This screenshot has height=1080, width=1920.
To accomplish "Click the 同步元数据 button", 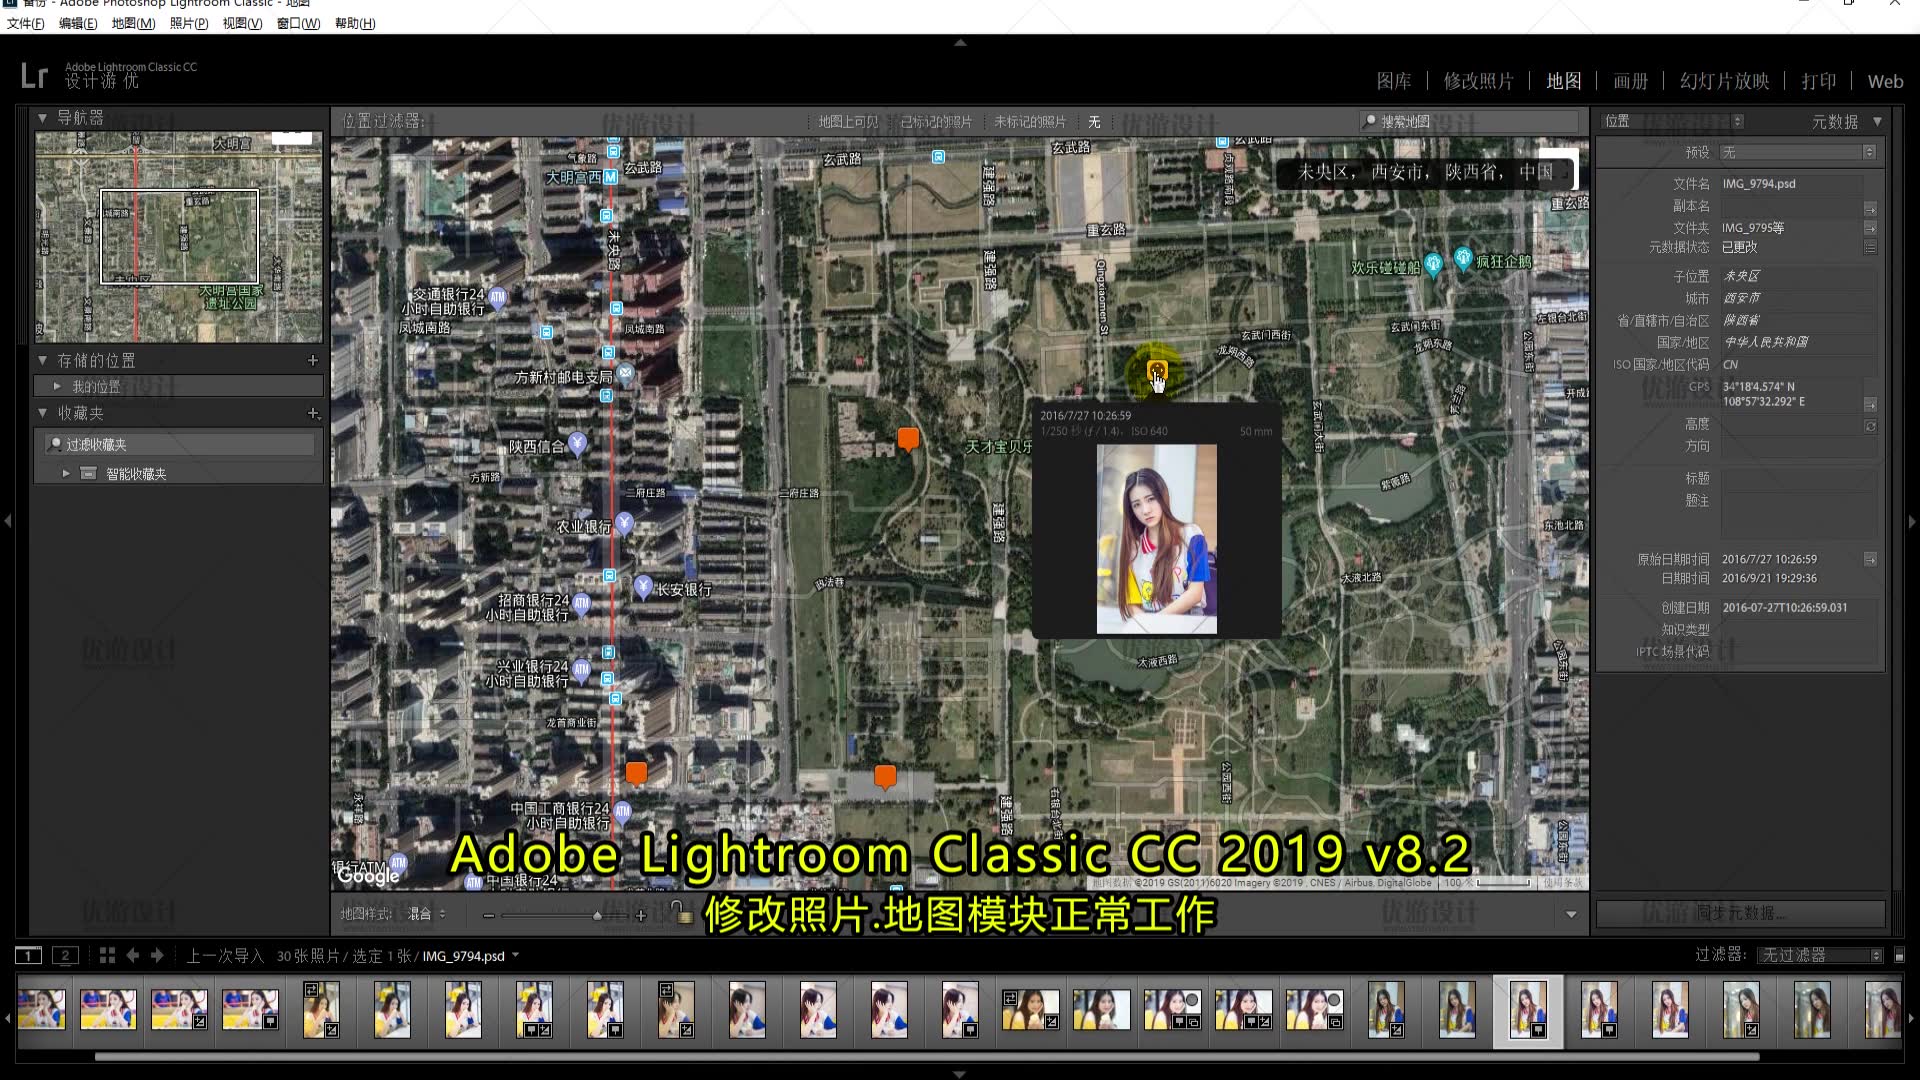I will pos(1740,913).
